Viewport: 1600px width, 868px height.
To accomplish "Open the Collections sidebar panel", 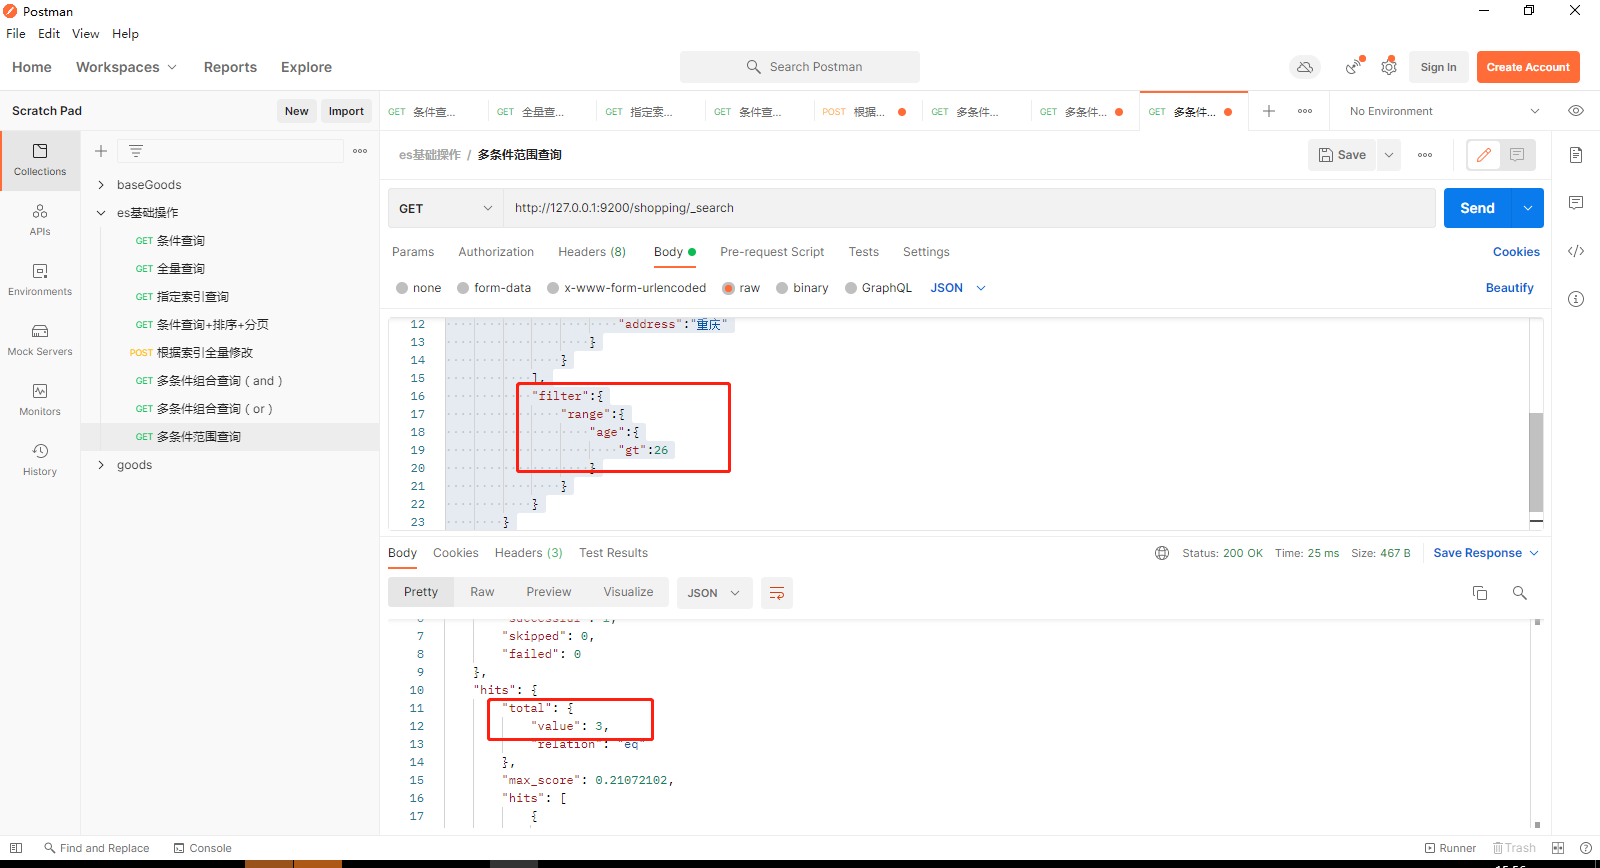I will click(x=40, y=160).
